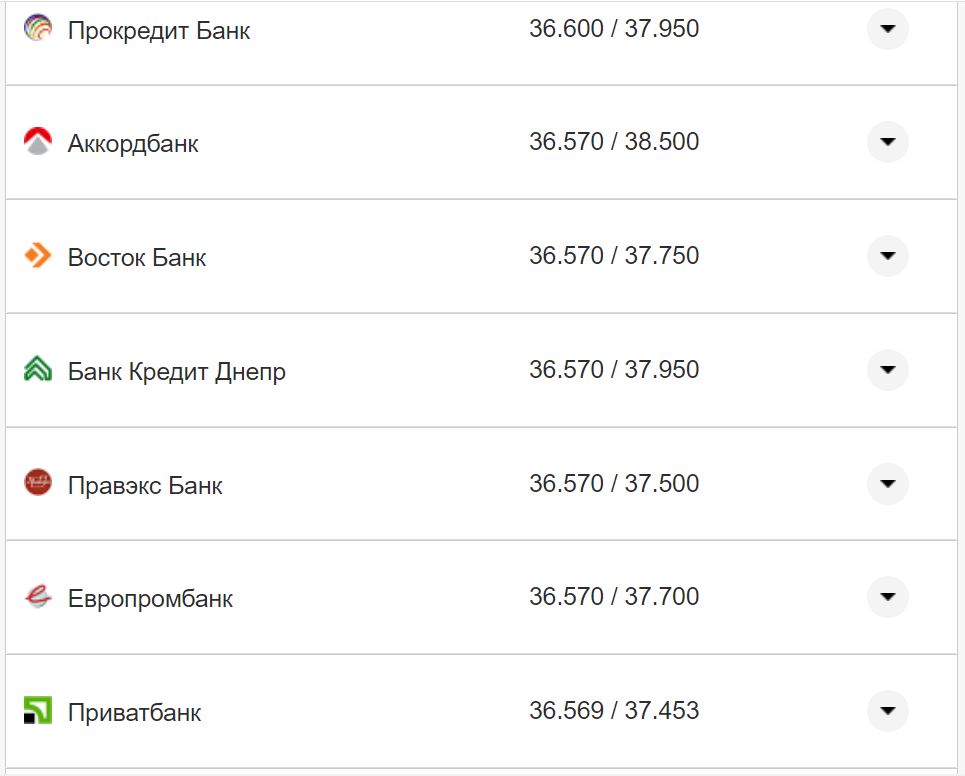Open the Аккордбанк bank name link

click(x=133, y=144)
